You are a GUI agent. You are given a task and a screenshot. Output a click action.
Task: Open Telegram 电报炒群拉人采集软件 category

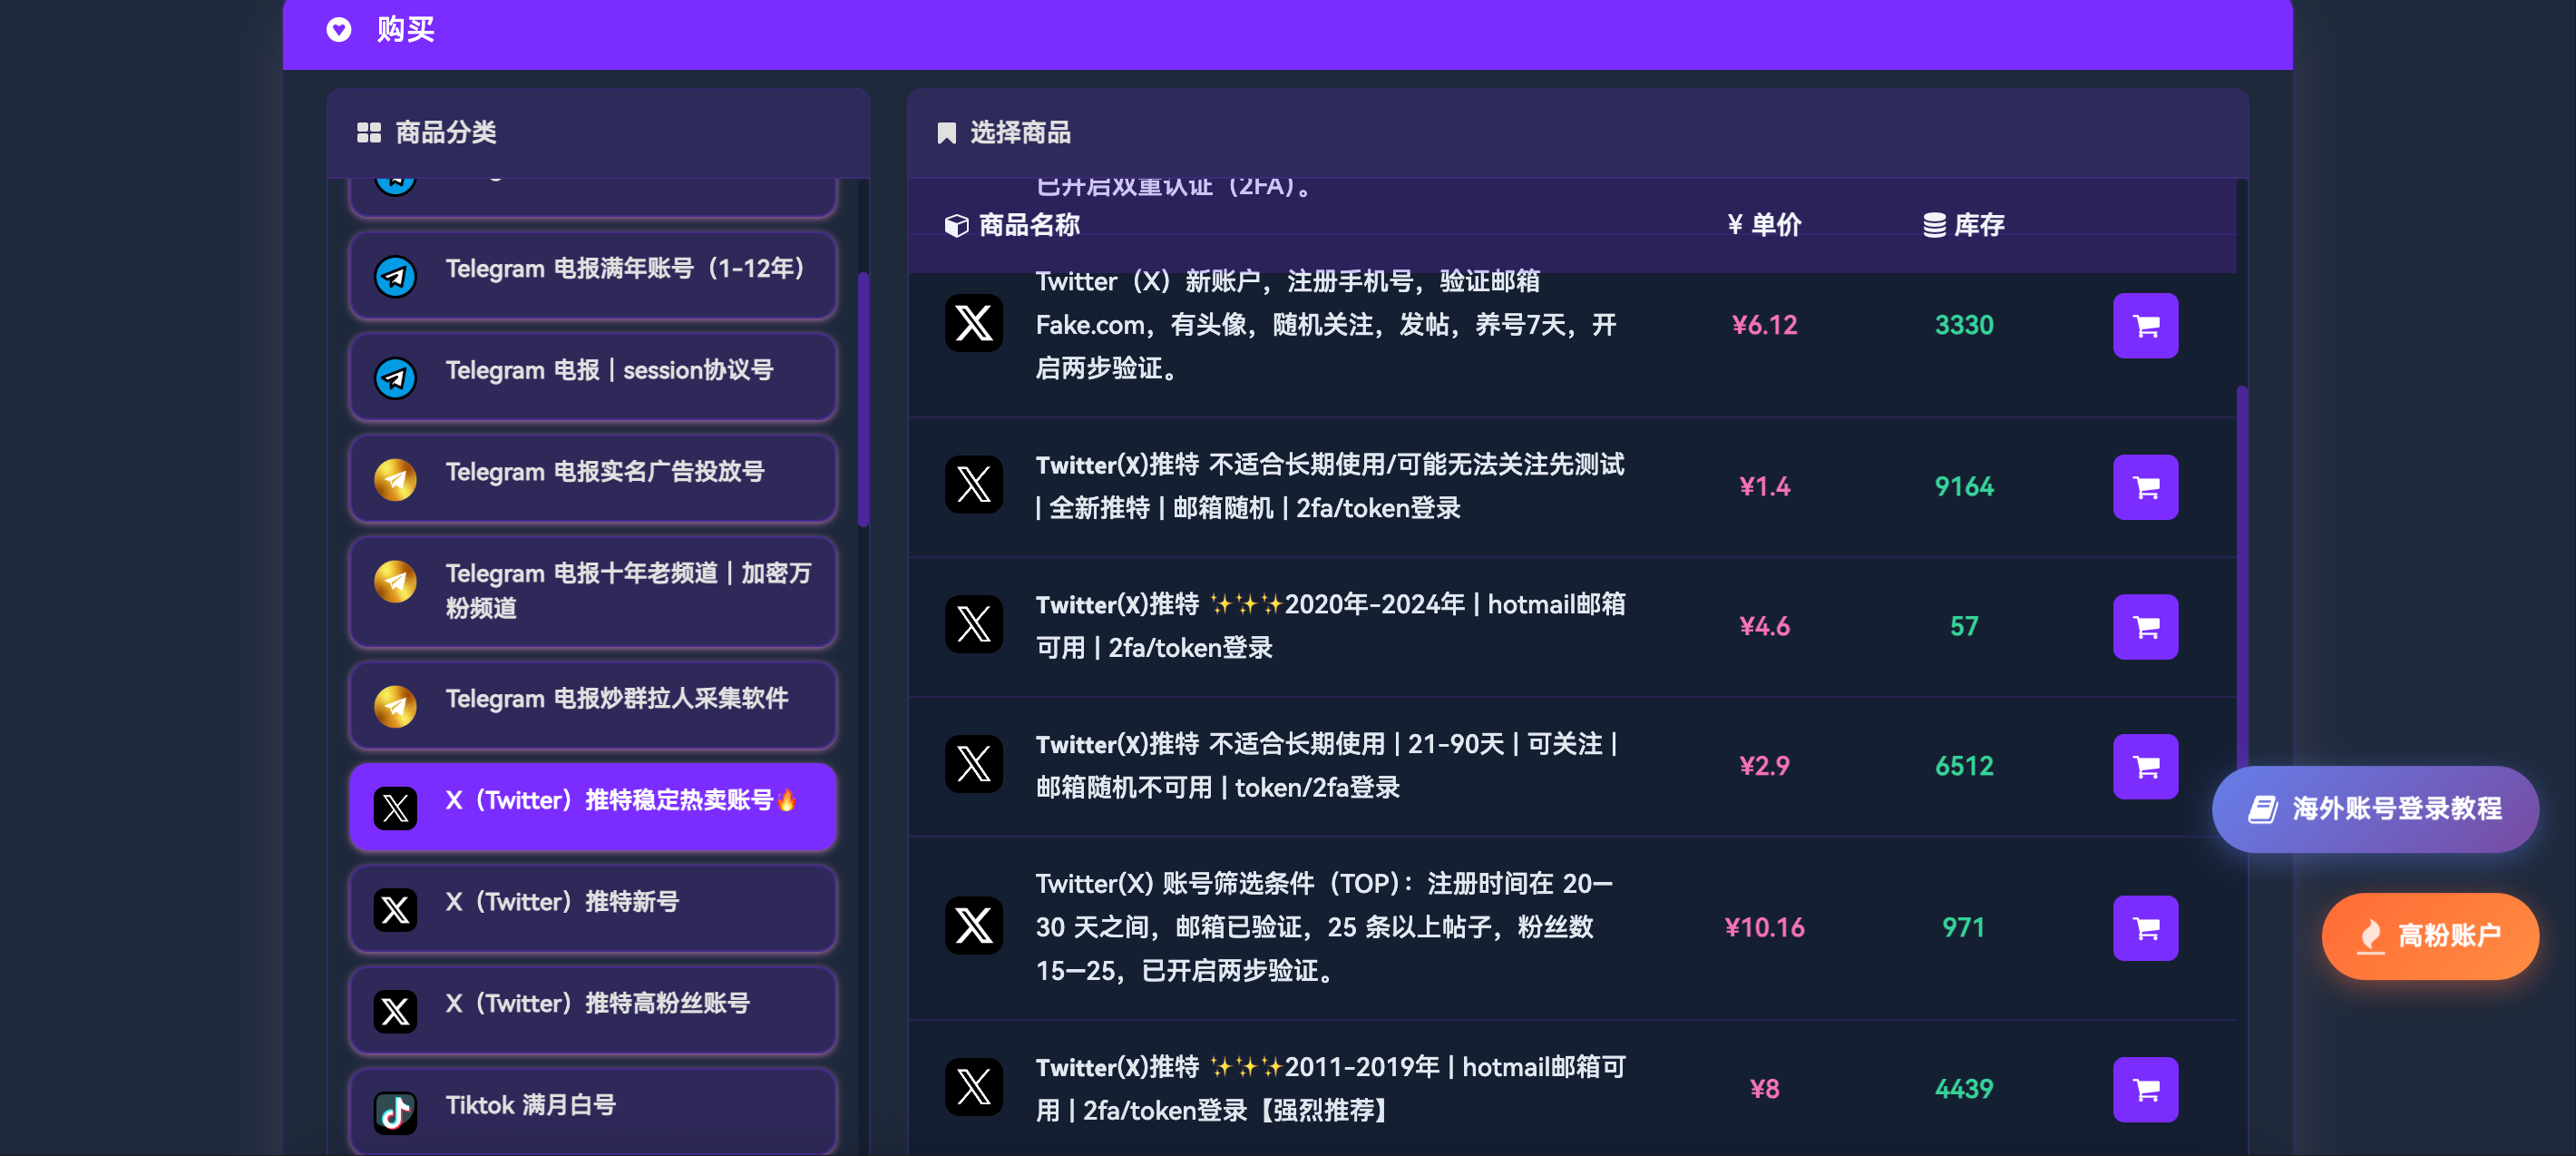pos(593,704)
